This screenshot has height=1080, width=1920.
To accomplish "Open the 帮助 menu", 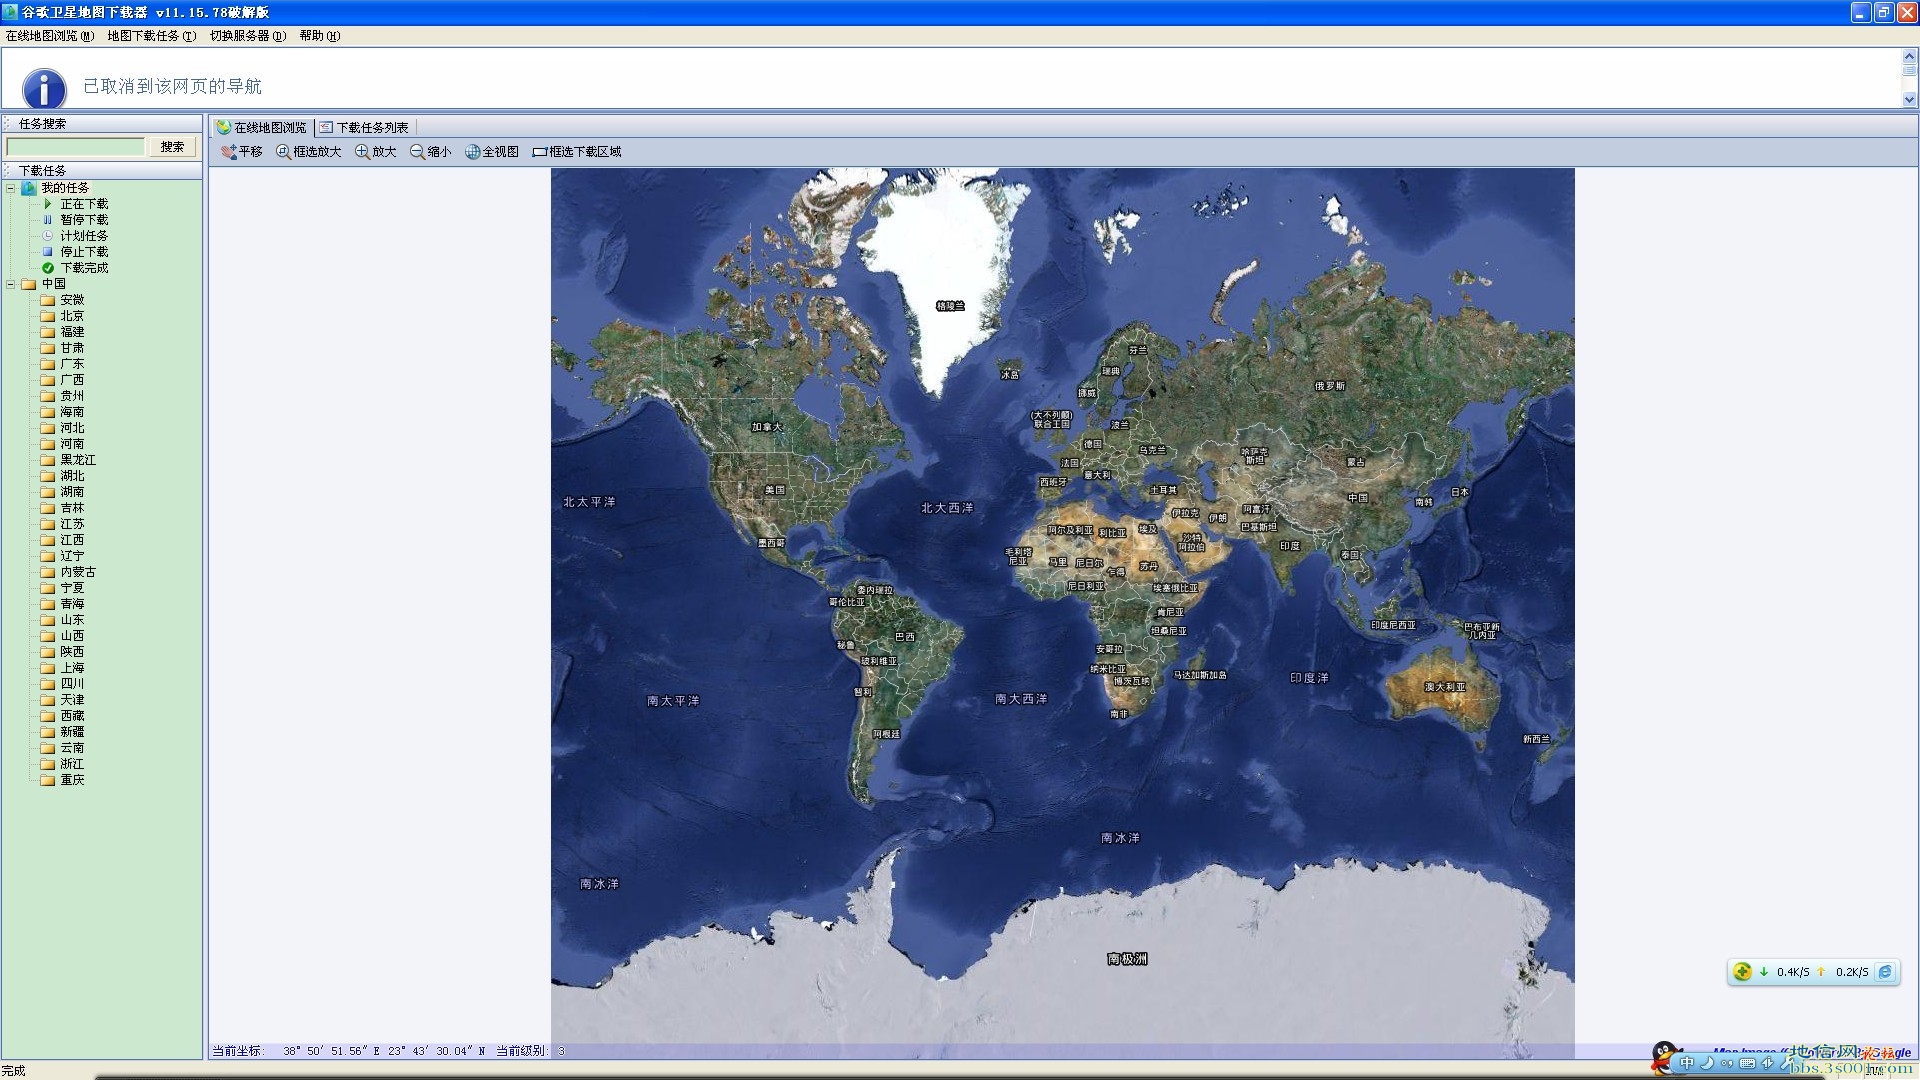I will click(319, 36).
